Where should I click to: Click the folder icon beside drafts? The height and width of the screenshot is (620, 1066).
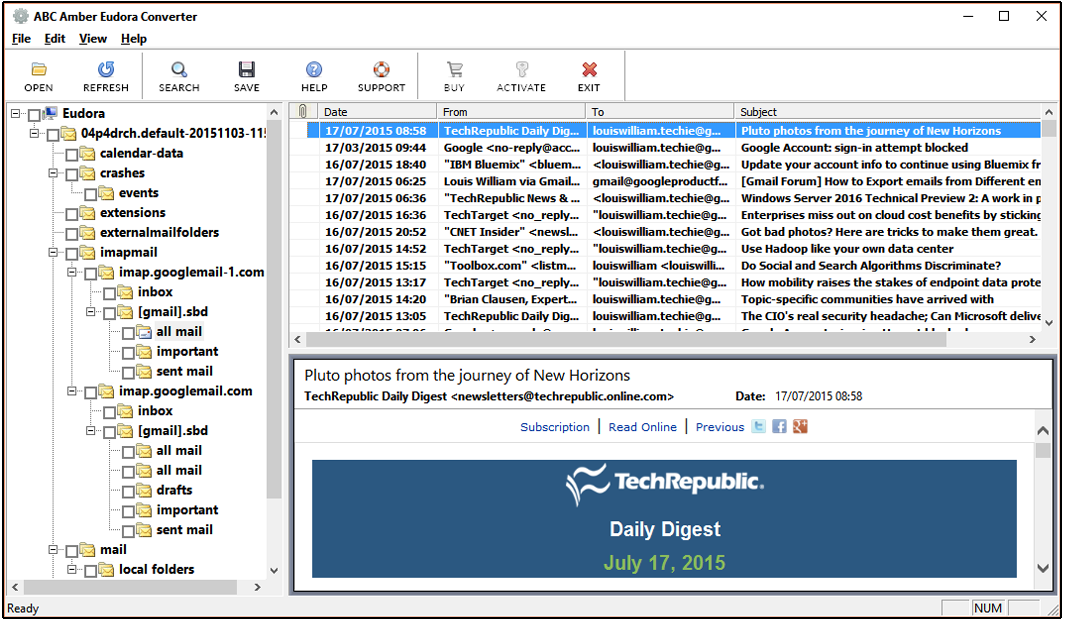point(143,490)
